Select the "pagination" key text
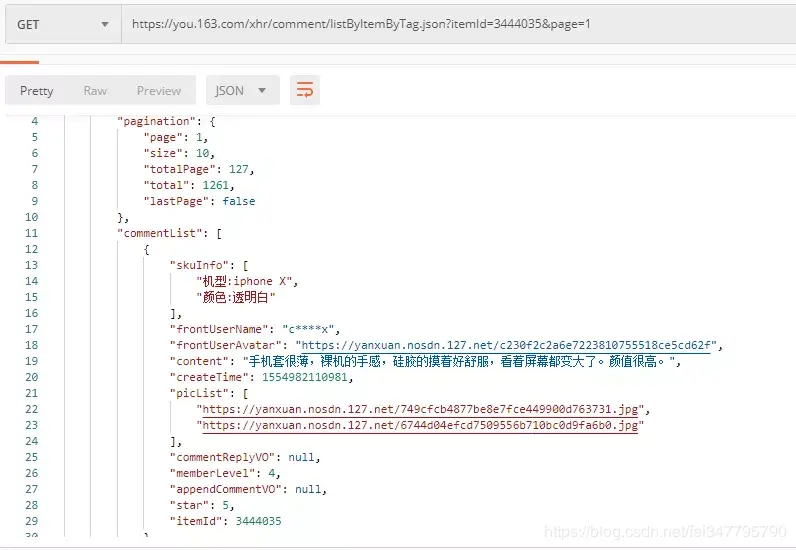 156,121
